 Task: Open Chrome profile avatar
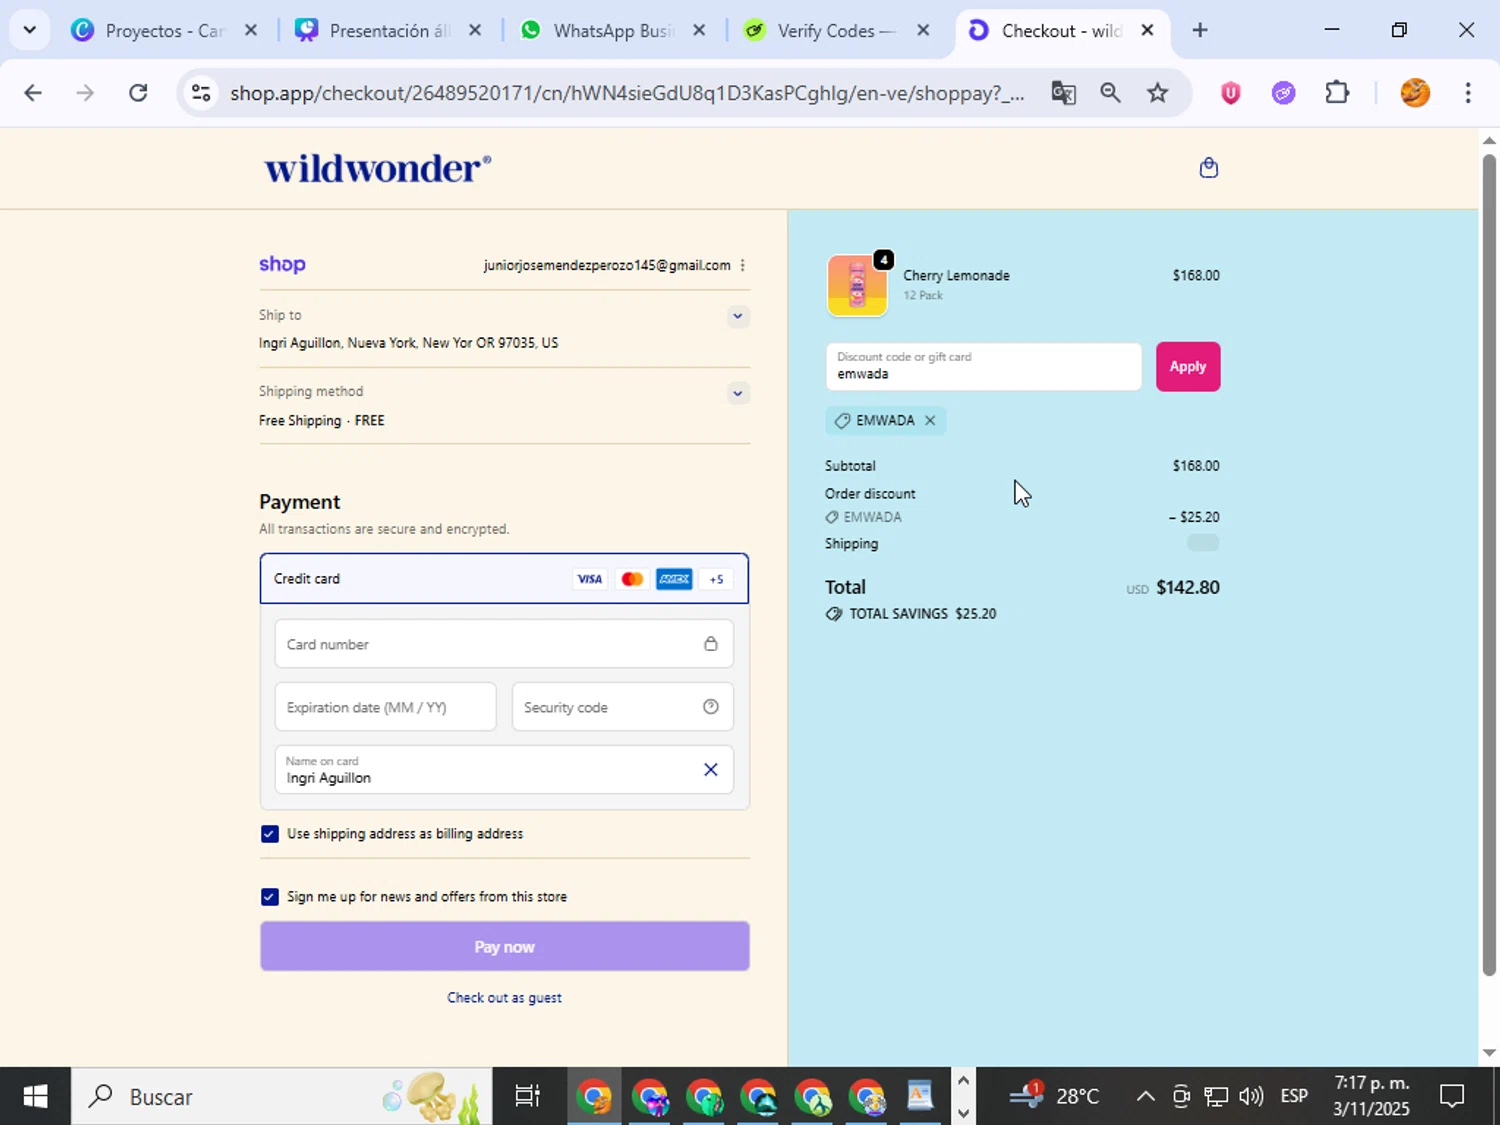[x=1414, y=93]
